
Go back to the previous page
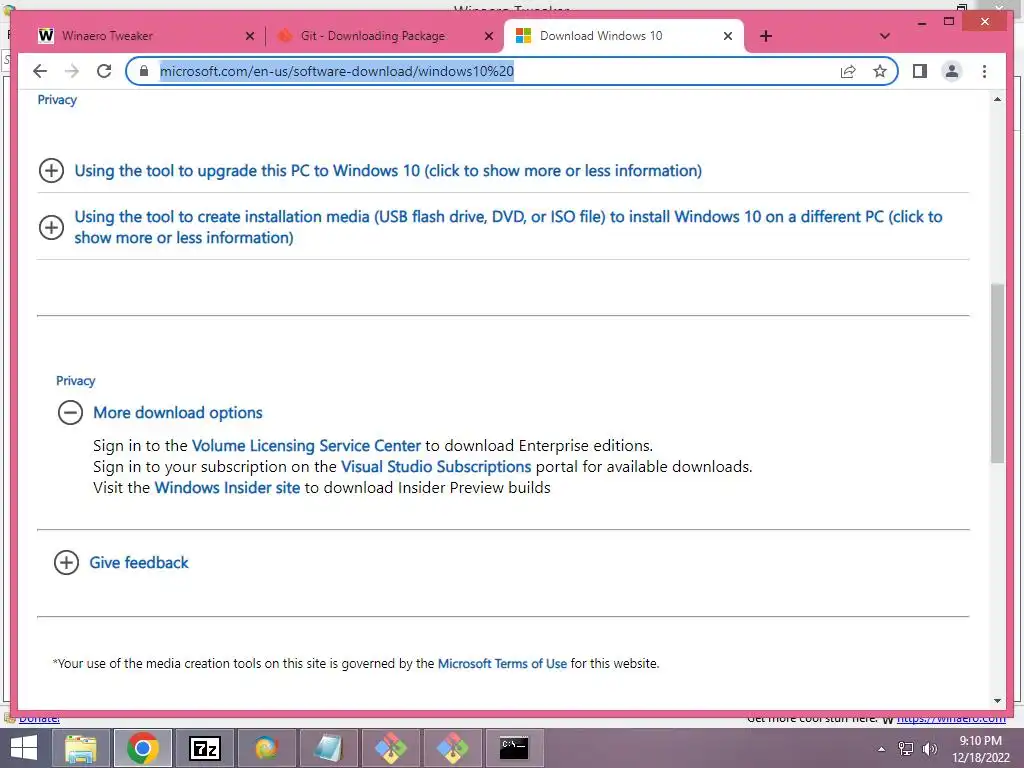pos(40,71)
